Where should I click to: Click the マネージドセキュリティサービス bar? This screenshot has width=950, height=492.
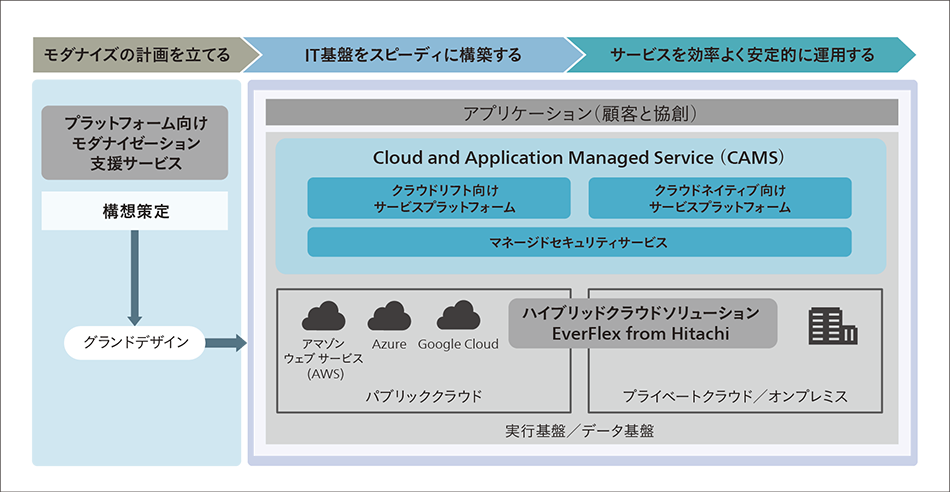579,242
